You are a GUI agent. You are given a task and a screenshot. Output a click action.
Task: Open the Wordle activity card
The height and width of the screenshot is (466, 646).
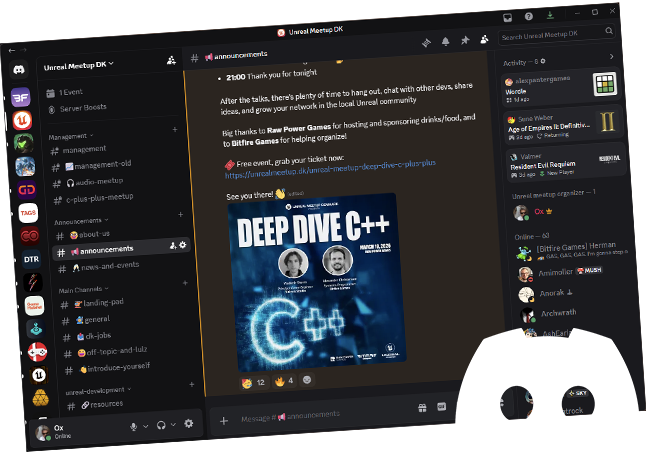pyautogui.click(x=561, y=87)
